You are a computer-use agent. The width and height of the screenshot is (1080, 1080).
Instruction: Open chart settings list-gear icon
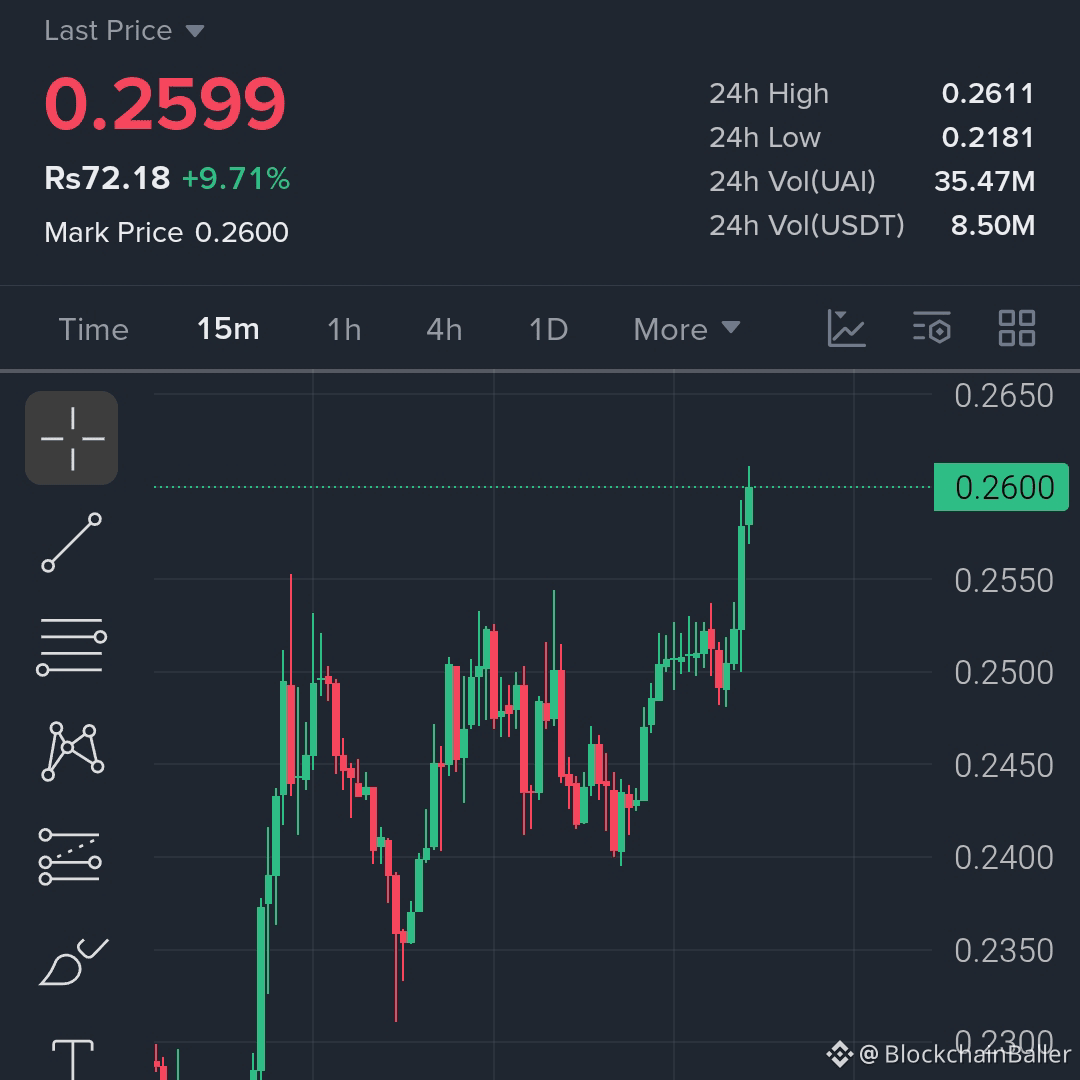(x=931, y=328)
